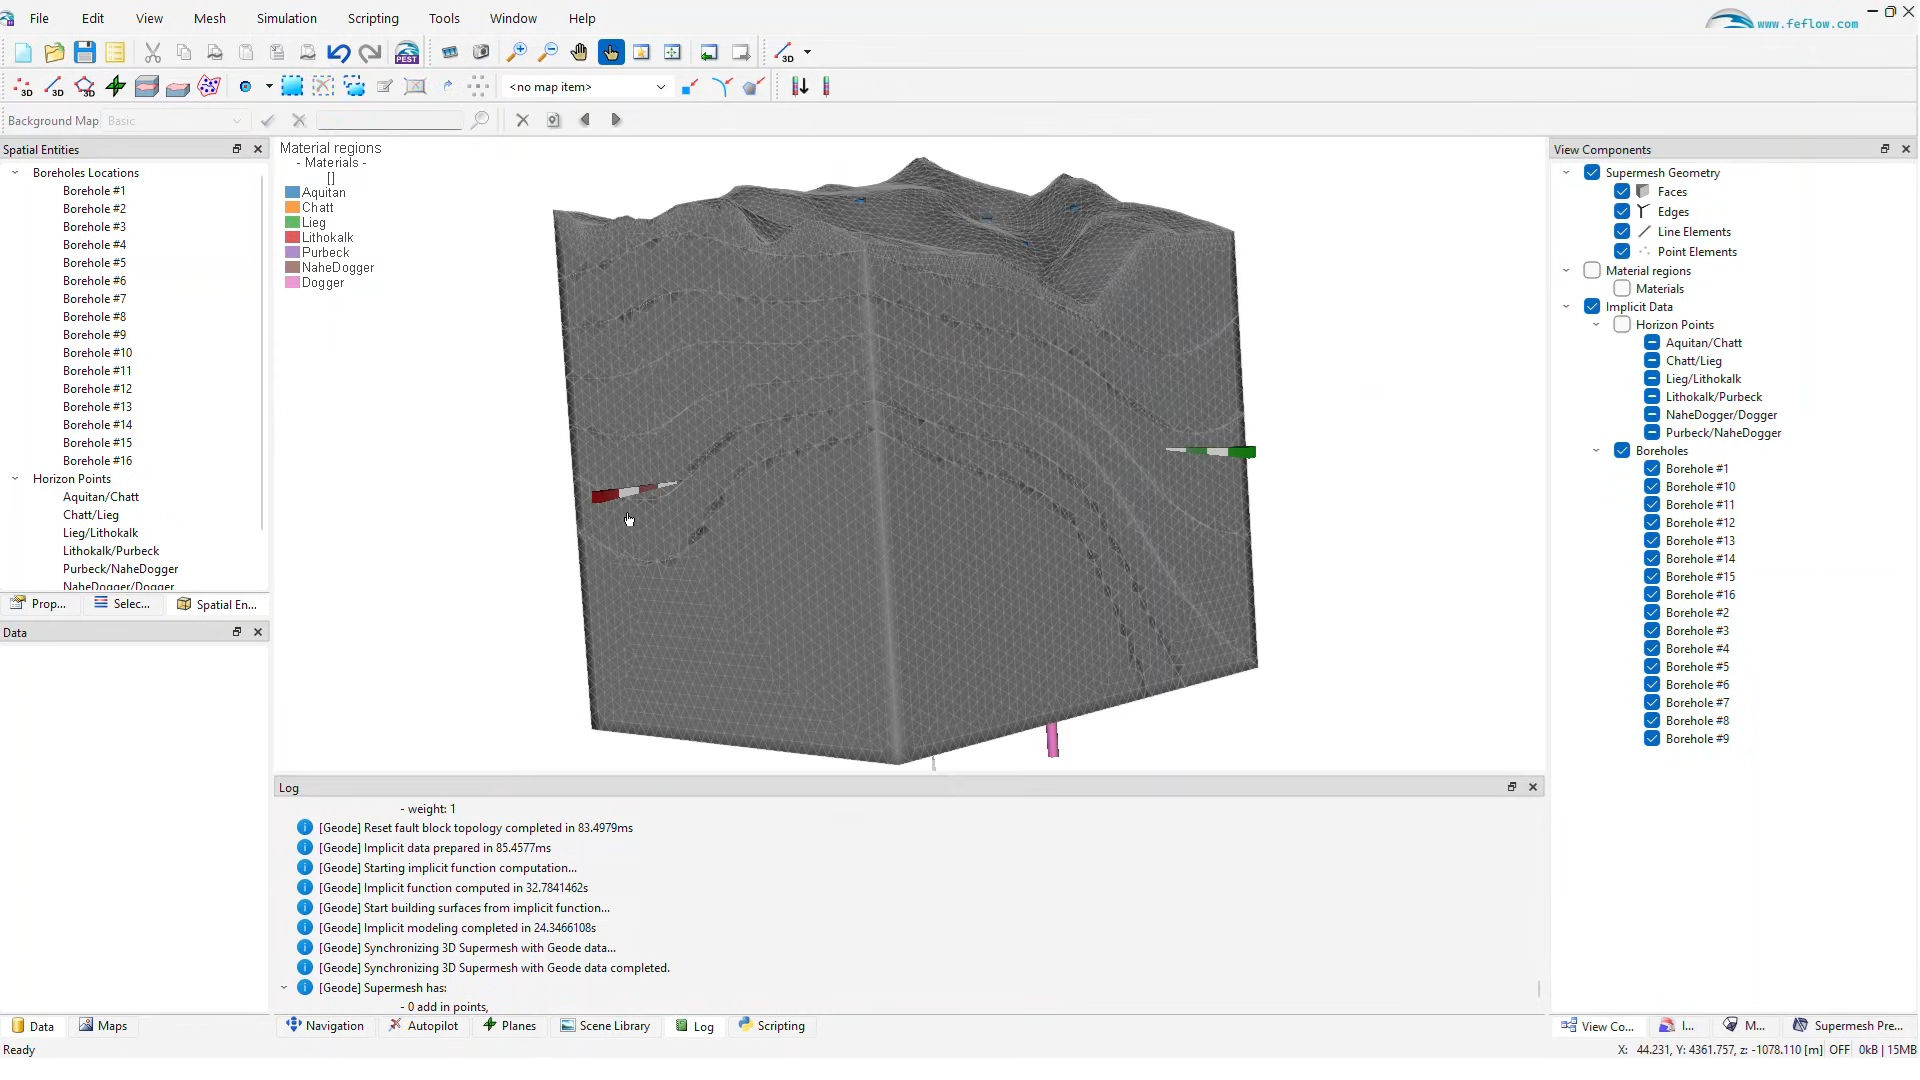Switch to the Supermesh Pre... tab
This screenshot has height=1080, width=1920.
(x=1848, y=1026)
